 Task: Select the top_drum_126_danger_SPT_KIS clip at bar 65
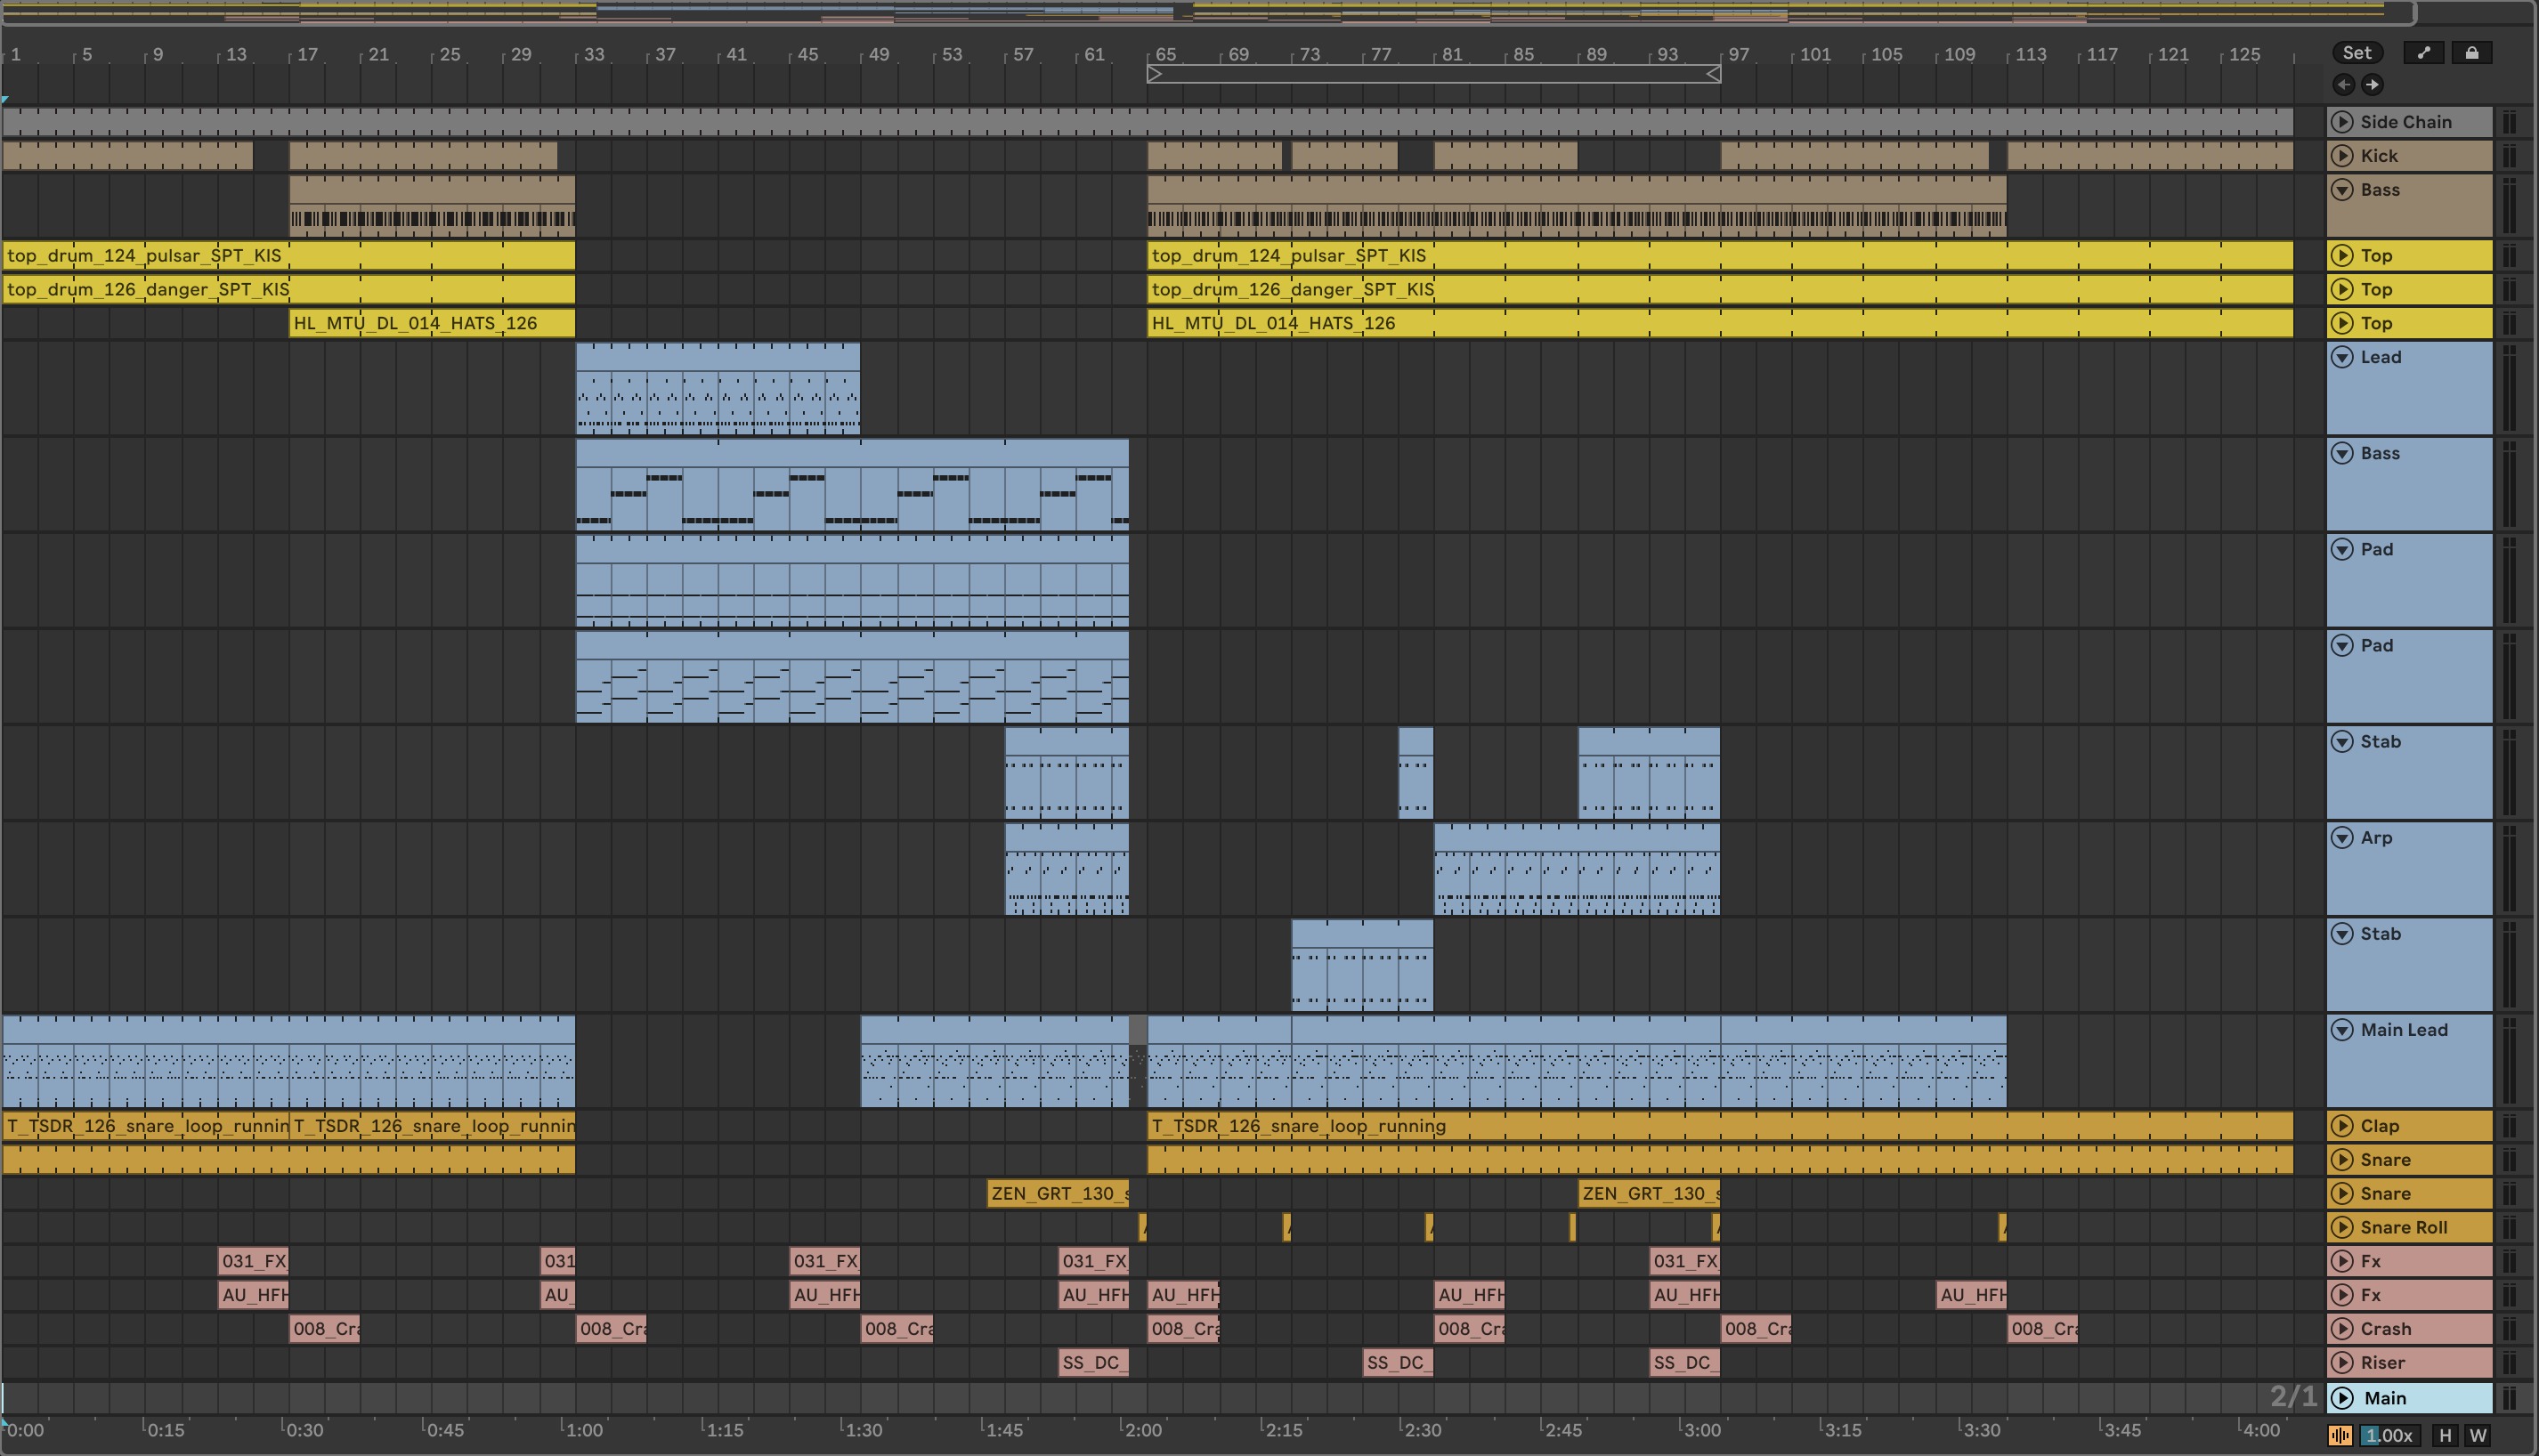pos(1720,289)
